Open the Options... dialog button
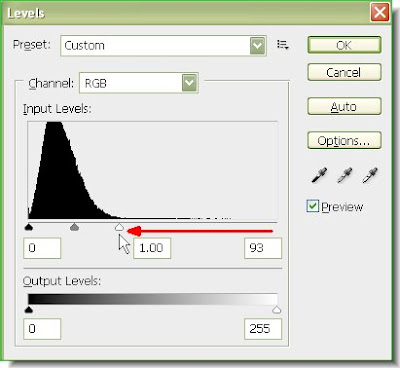400x368 pixels. pyautogui.click(x=344, y=140)
